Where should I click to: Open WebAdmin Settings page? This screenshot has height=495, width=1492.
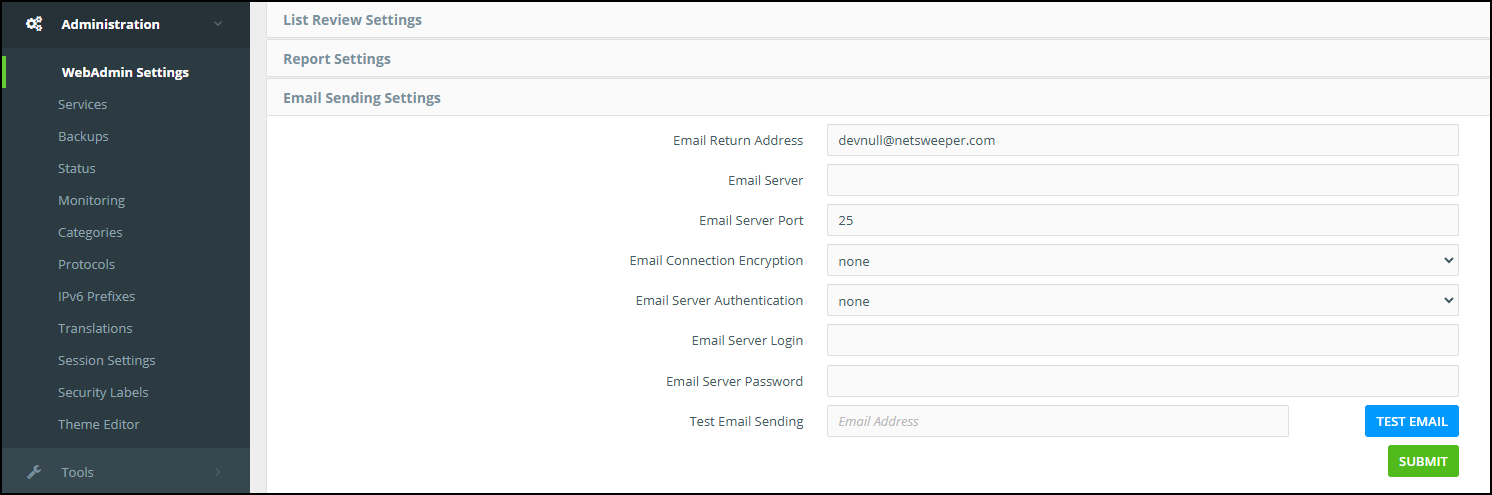[125, 72]
